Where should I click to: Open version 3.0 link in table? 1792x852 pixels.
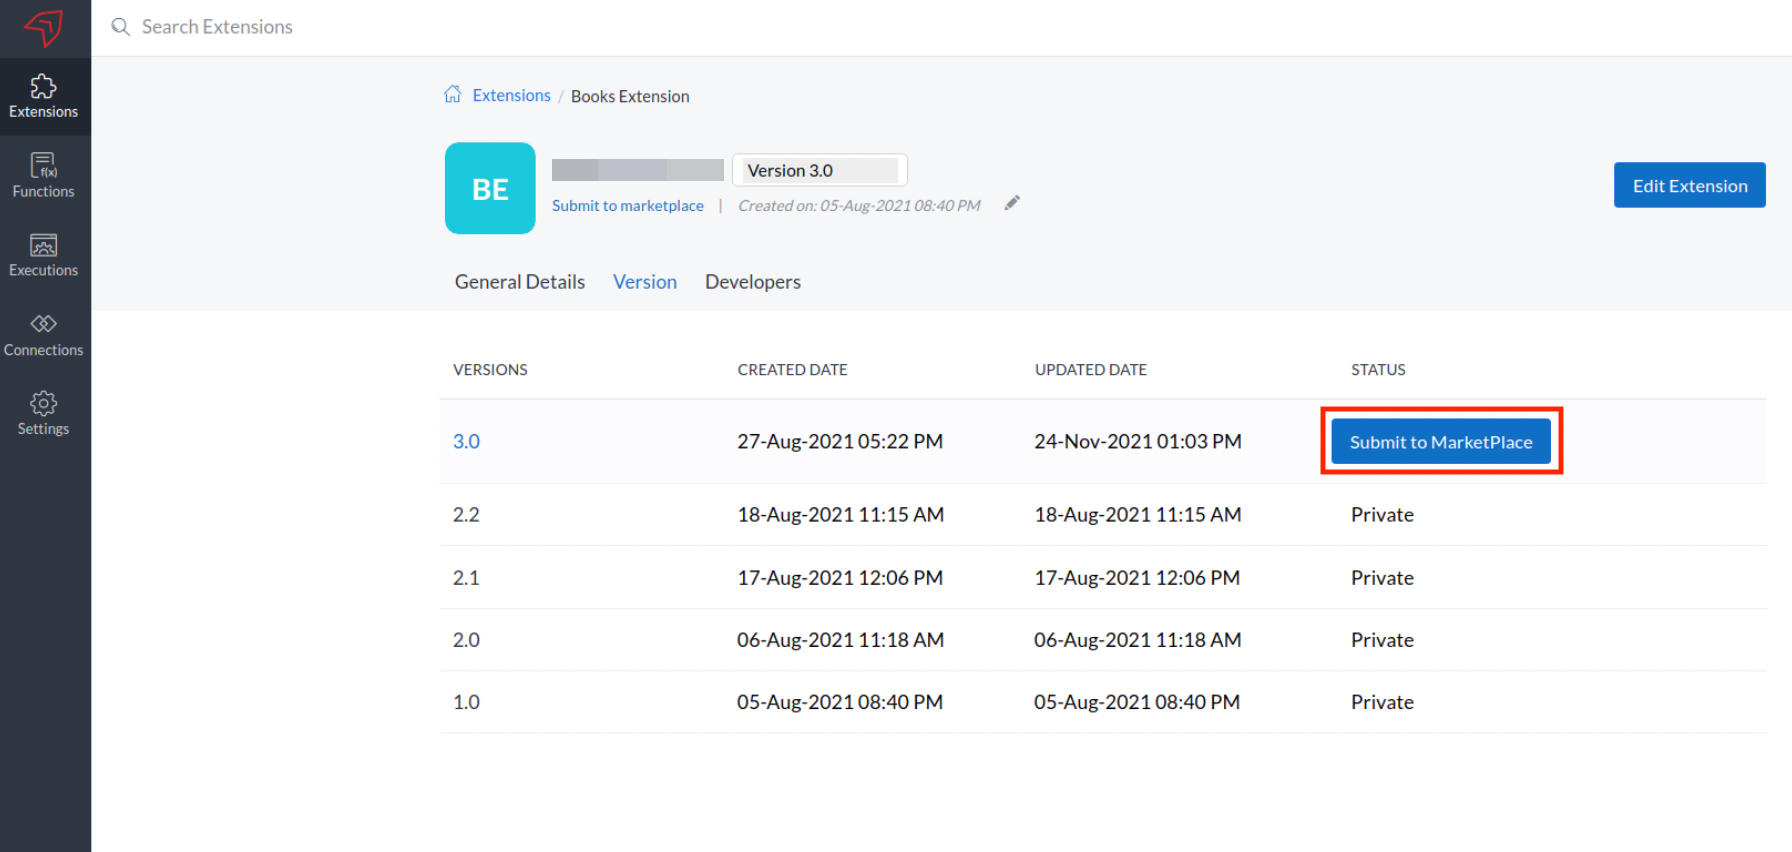466,441
